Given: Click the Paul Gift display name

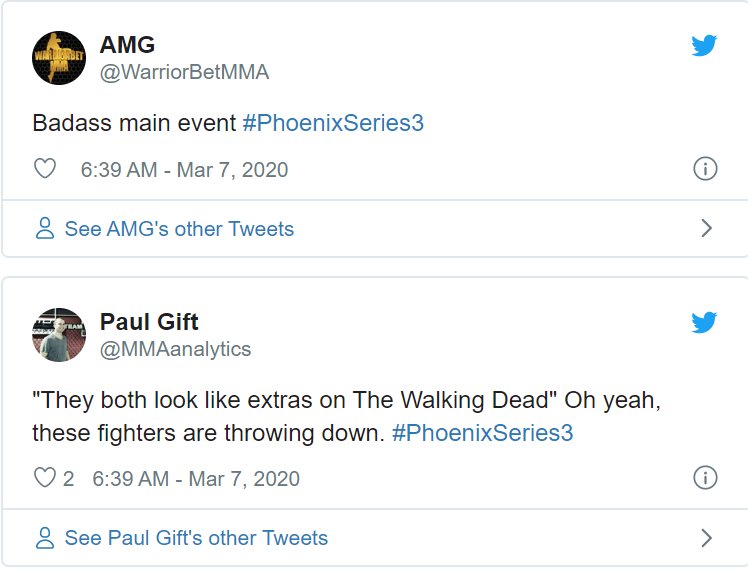Looking at the screenshot, I should 149,322.
